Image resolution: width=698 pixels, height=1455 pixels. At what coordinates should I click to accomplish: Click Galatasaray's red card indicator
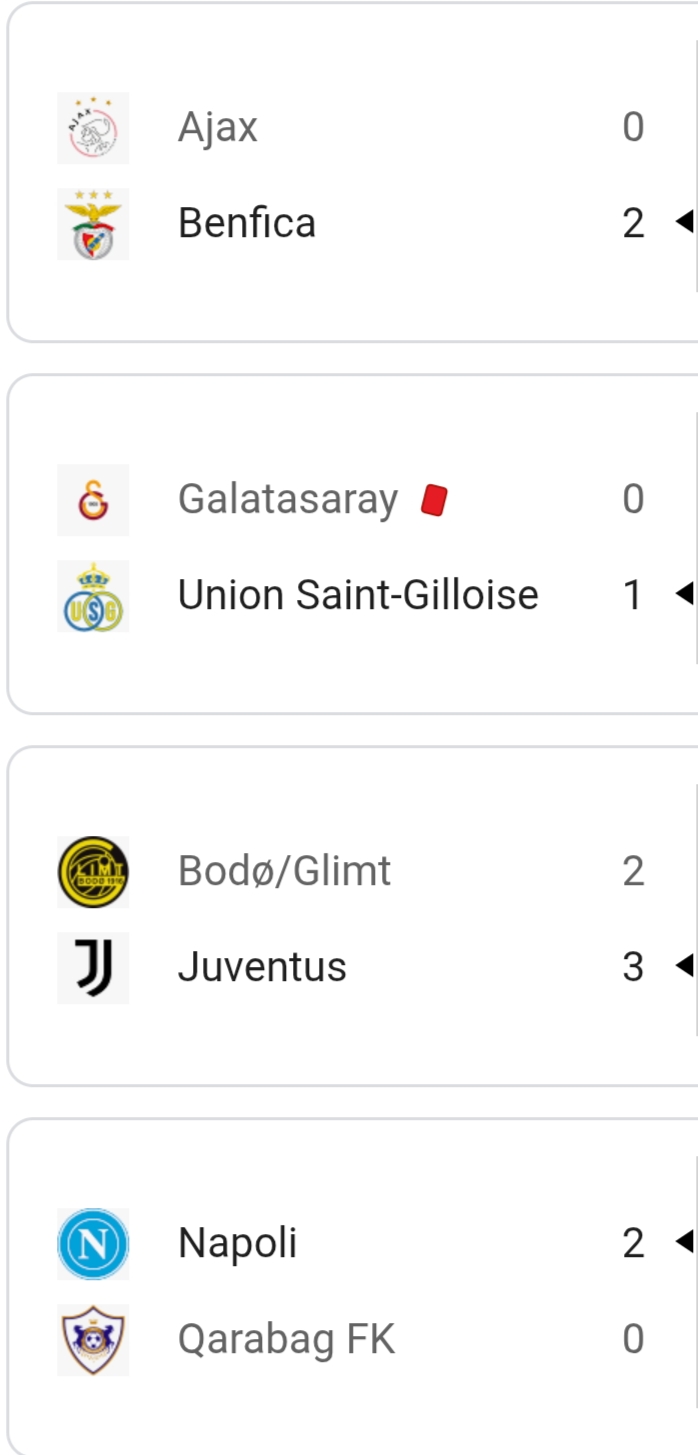(x=434, y=500)
